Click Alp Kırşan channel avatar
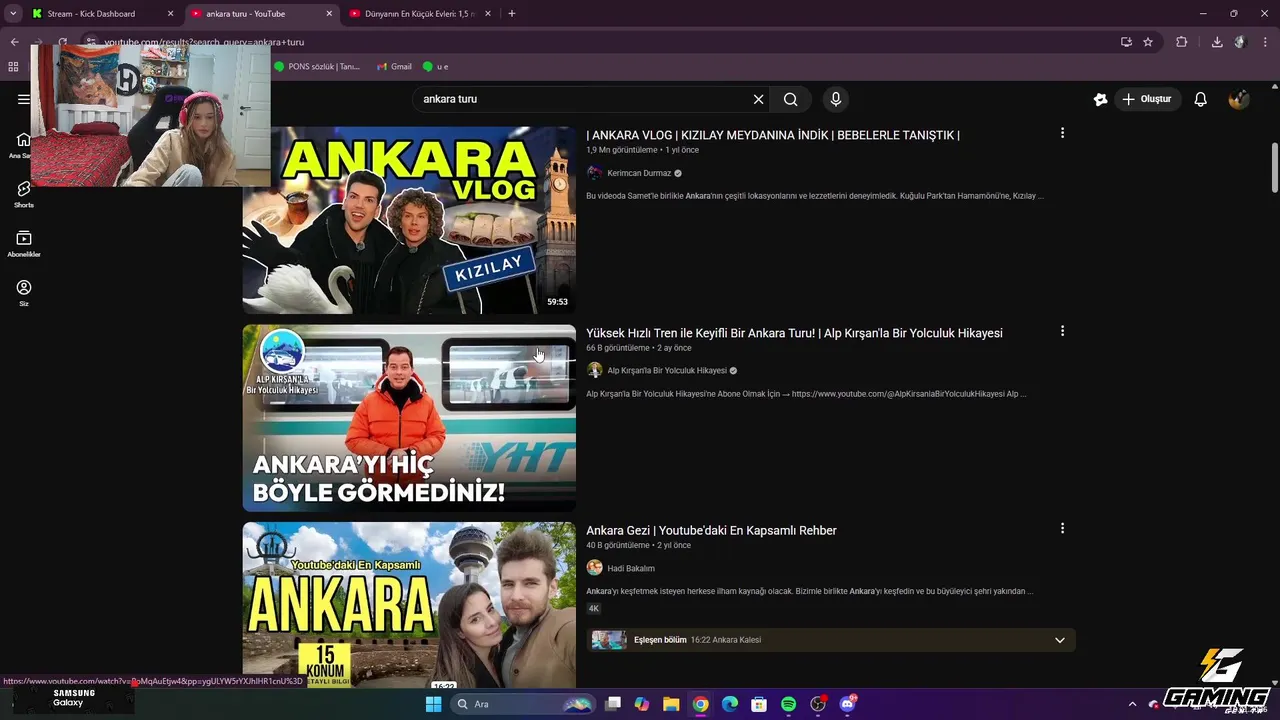 point(594,370)
